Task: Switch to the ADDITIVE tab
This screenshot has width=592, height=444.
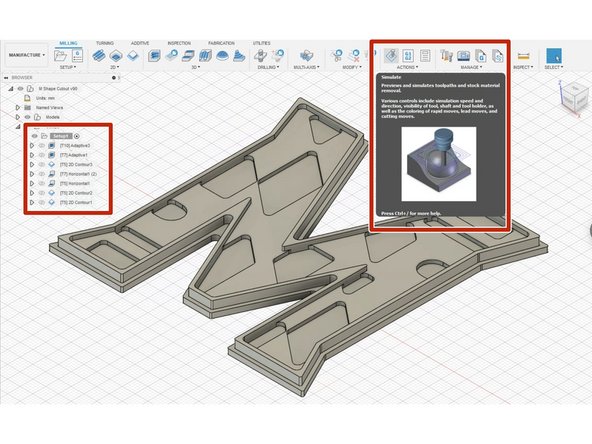Action: 140,43
